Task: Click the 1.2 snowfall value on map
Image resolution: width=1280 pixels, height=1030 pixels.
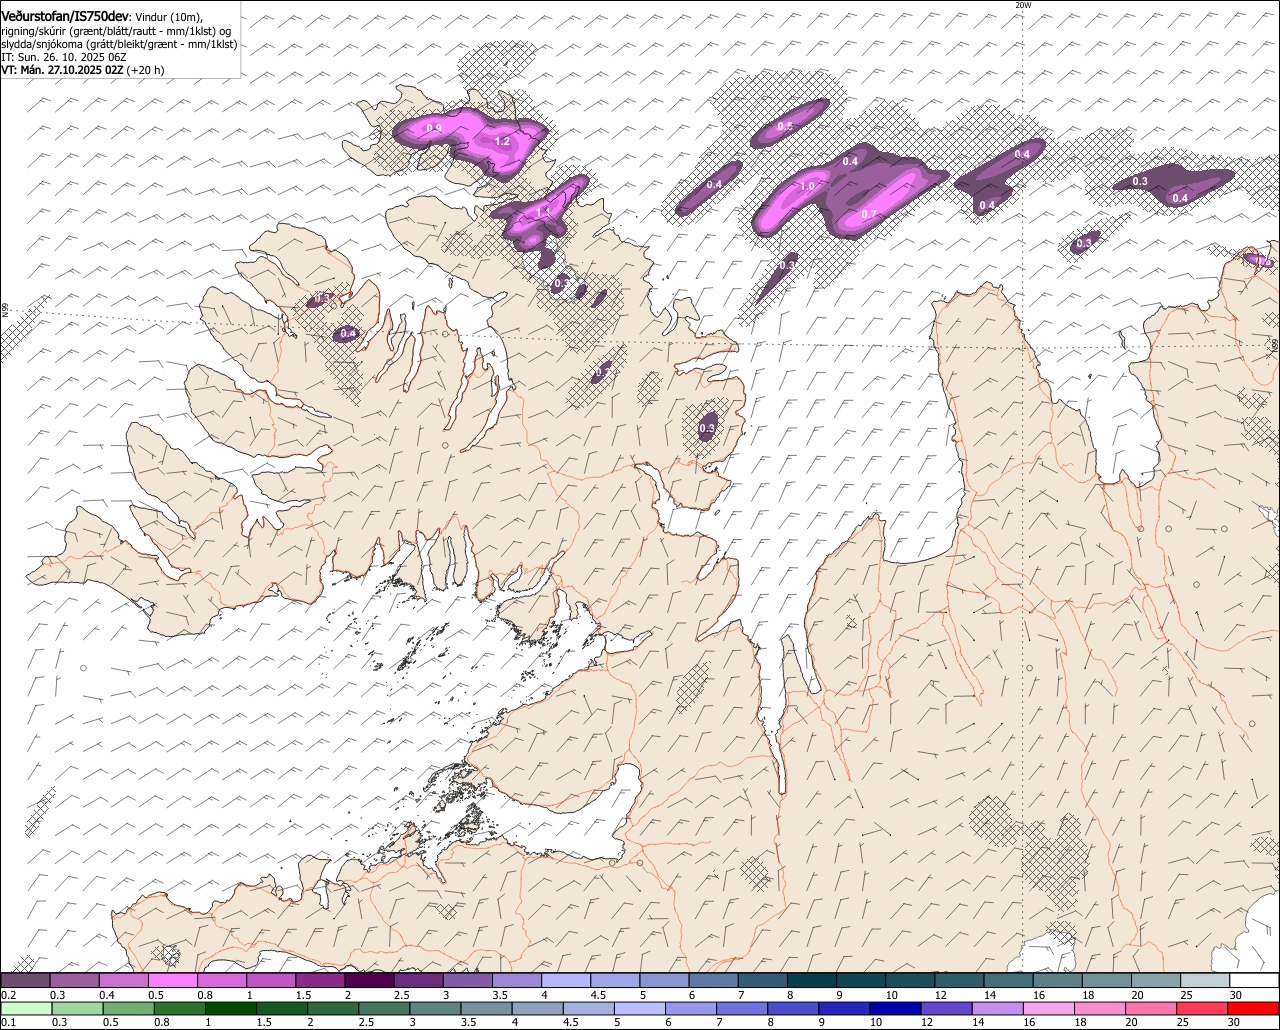Action: (503, 142)
